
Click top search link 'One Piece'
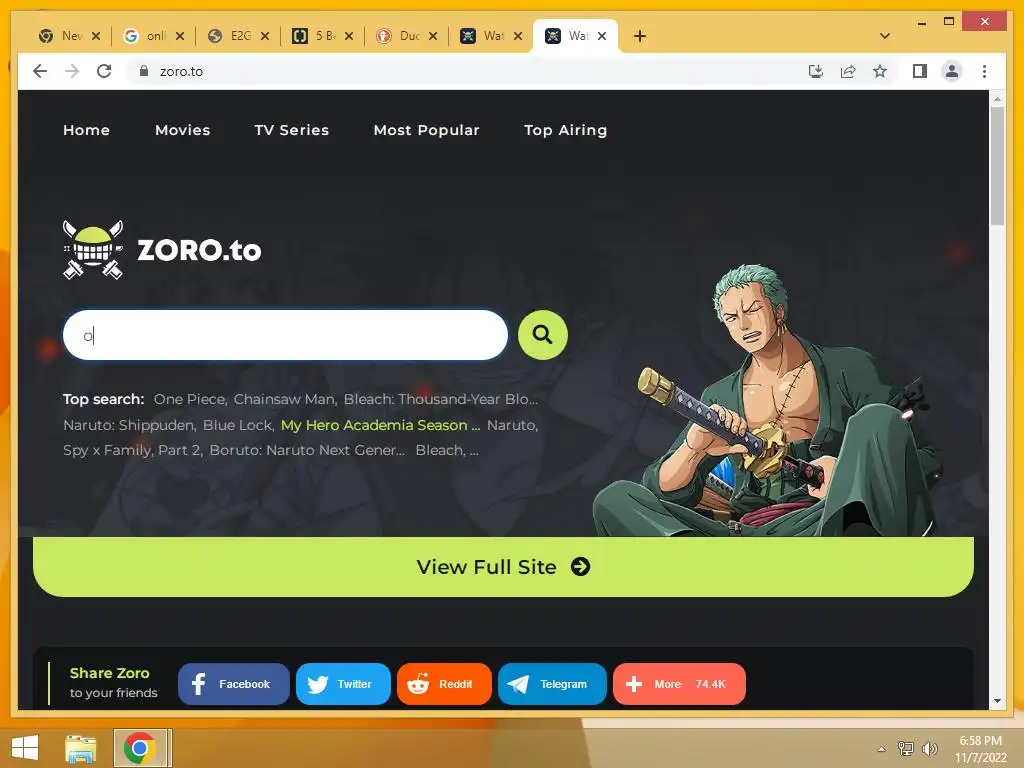click(190, 399)
